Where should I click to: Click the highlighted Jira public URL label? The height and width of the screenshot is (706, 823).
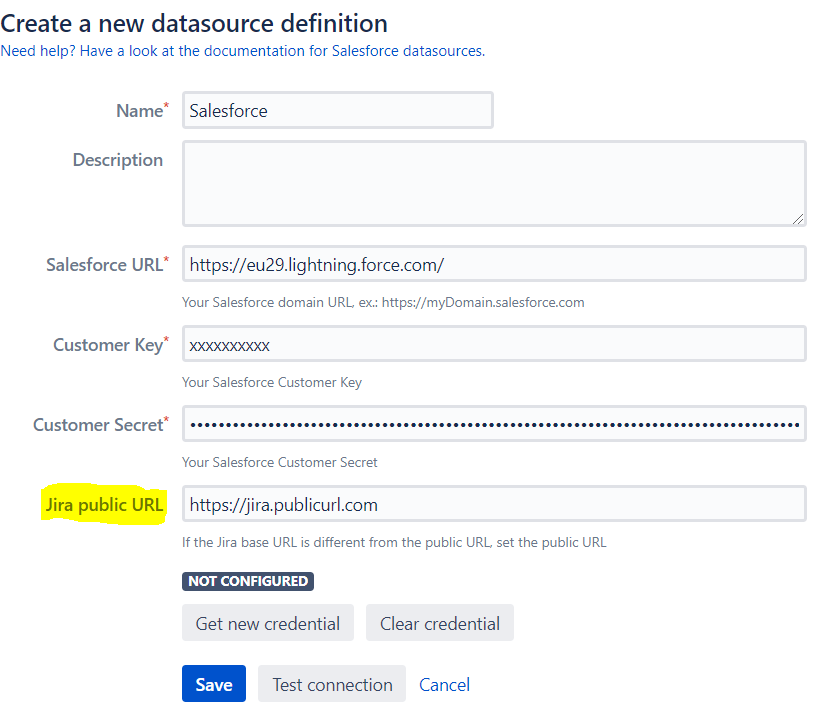point(103,505)
